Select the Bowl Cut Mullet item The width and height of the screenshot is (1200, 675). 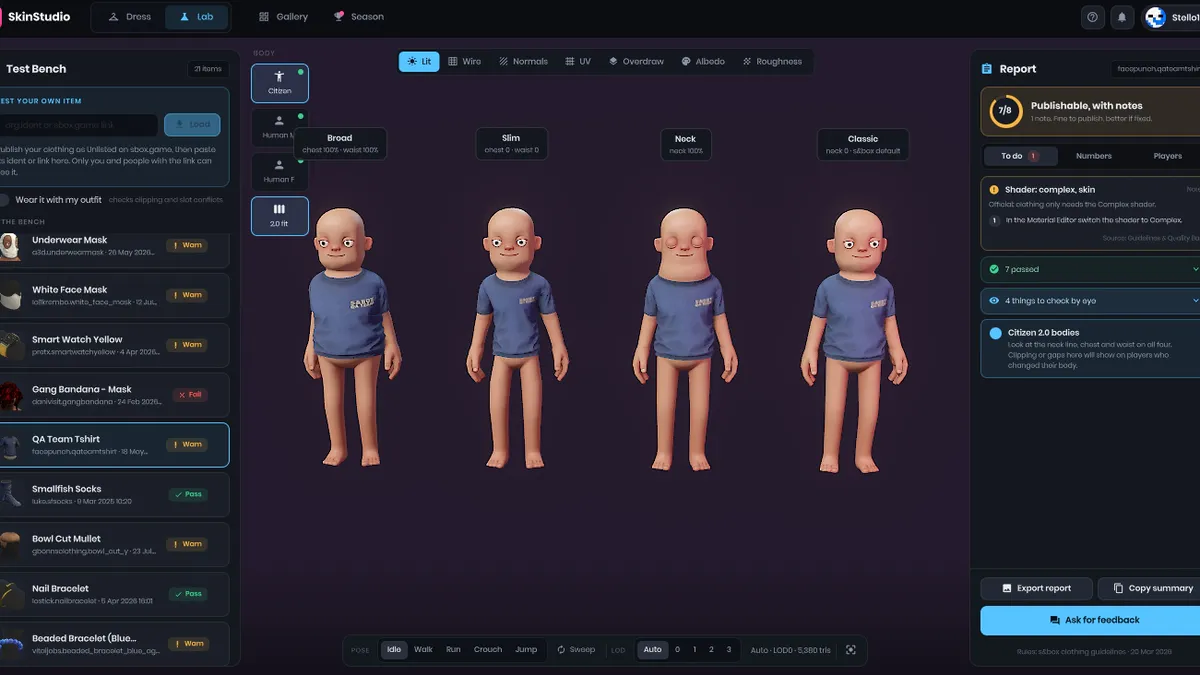click(114, 544)
